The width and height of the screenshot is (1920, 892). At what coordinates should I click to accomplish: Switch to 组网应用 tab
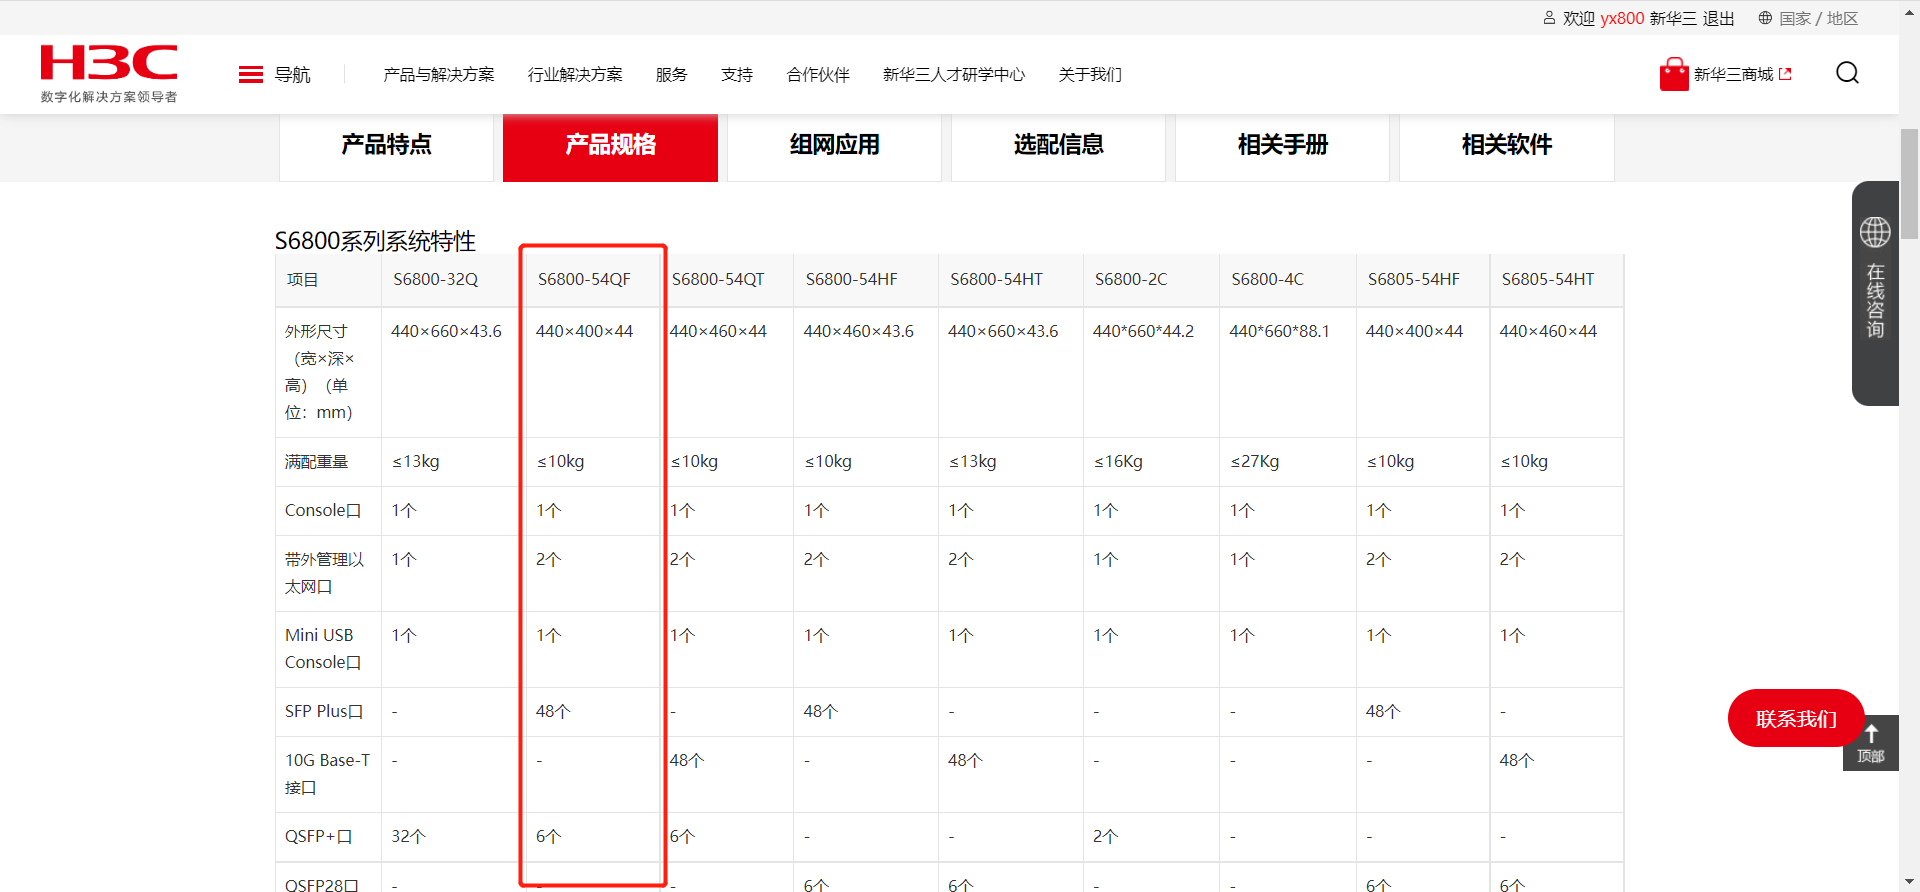point(834,146)
